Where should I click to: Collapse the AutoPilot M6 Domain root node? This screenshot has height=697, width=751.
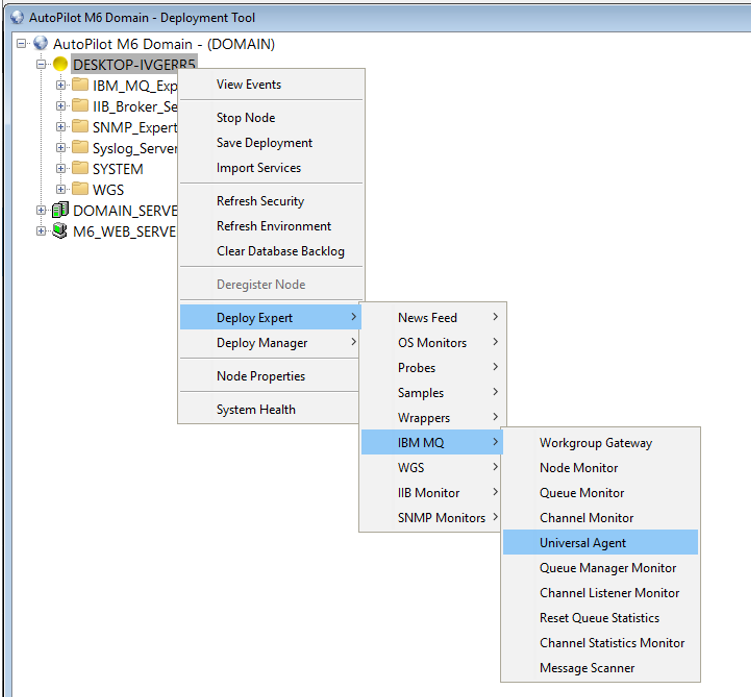[x=21, y=44]
